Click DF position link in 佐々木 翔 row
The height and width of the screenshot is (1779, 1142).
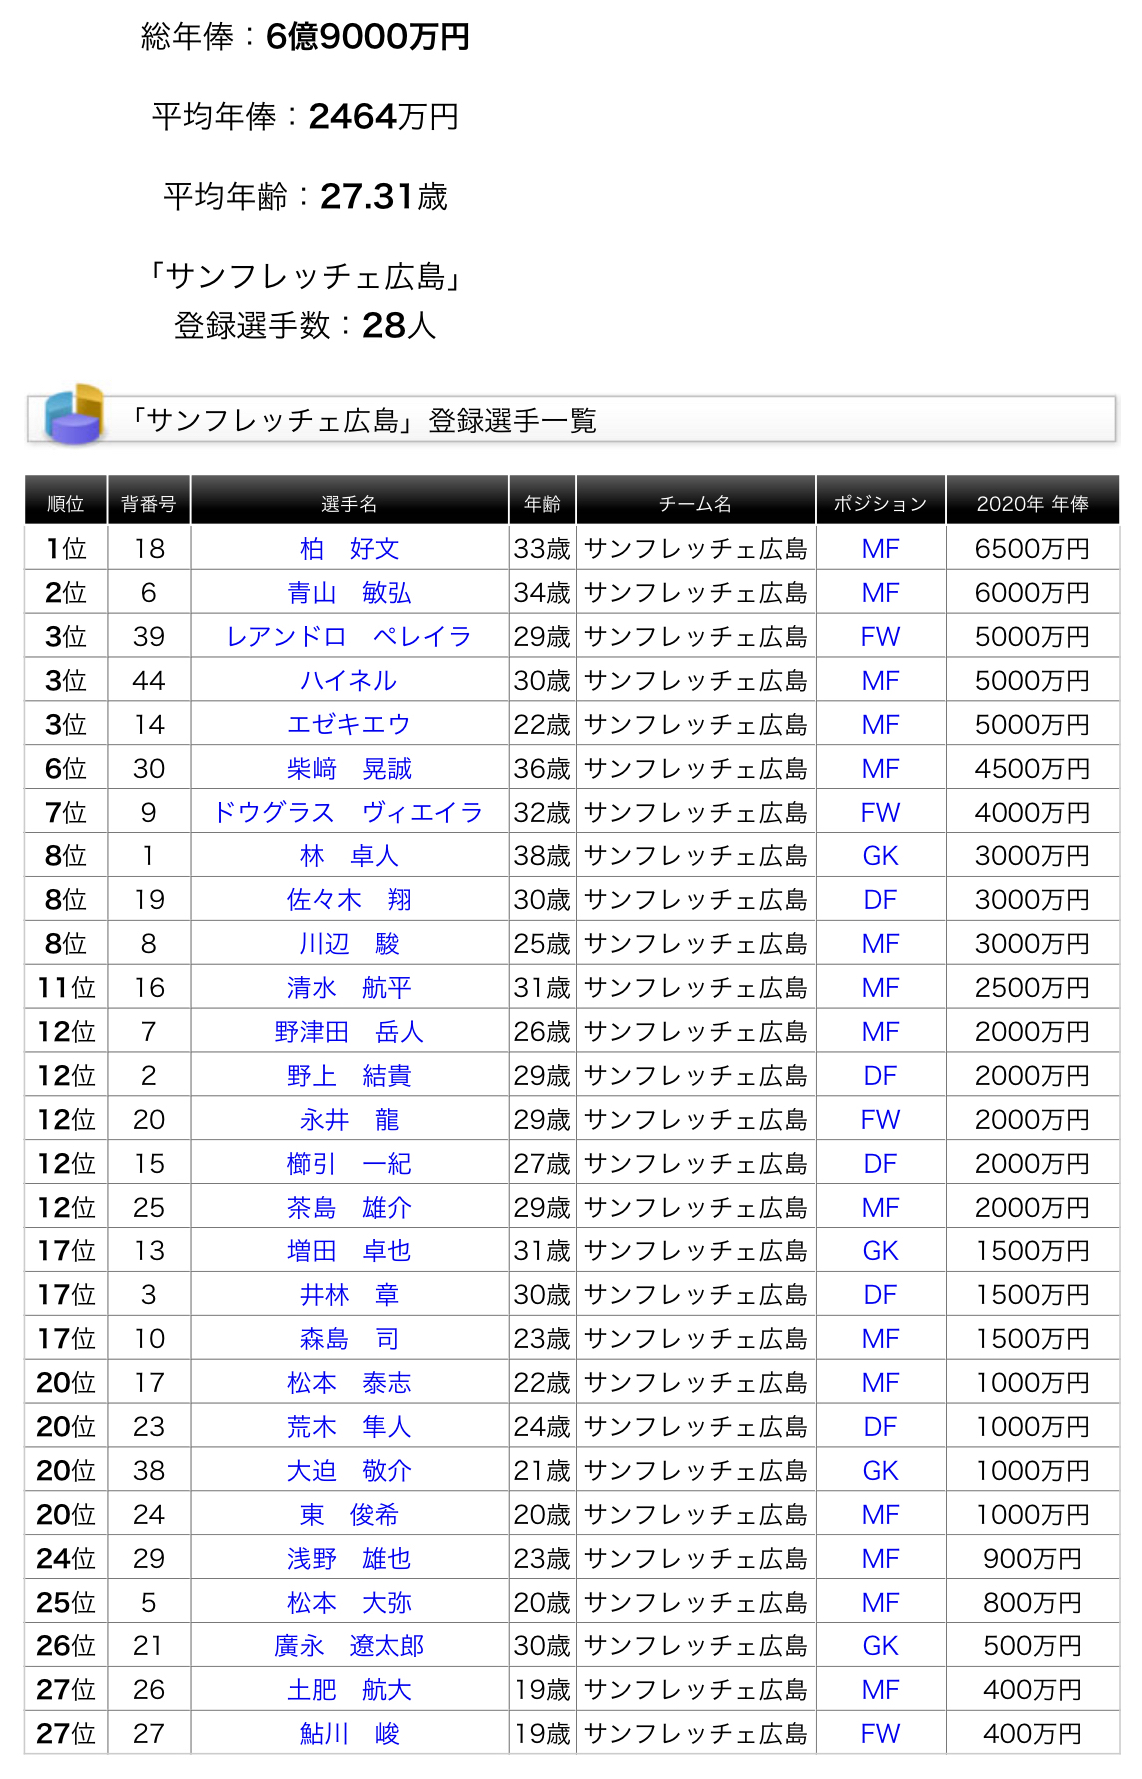click(x=880, y=900)
